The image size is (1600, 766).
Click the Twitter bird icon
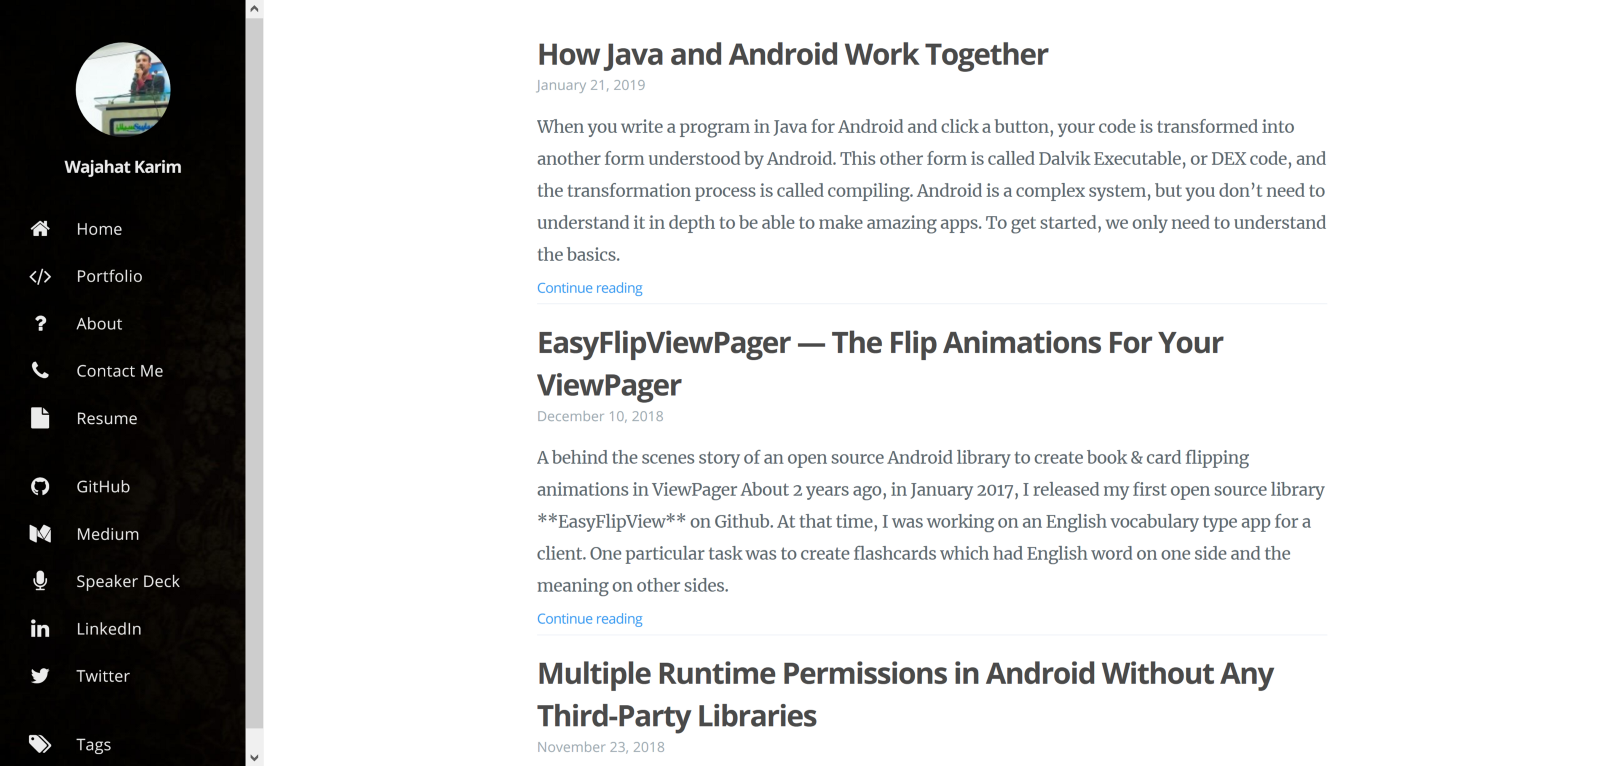[x=40, y=676]
